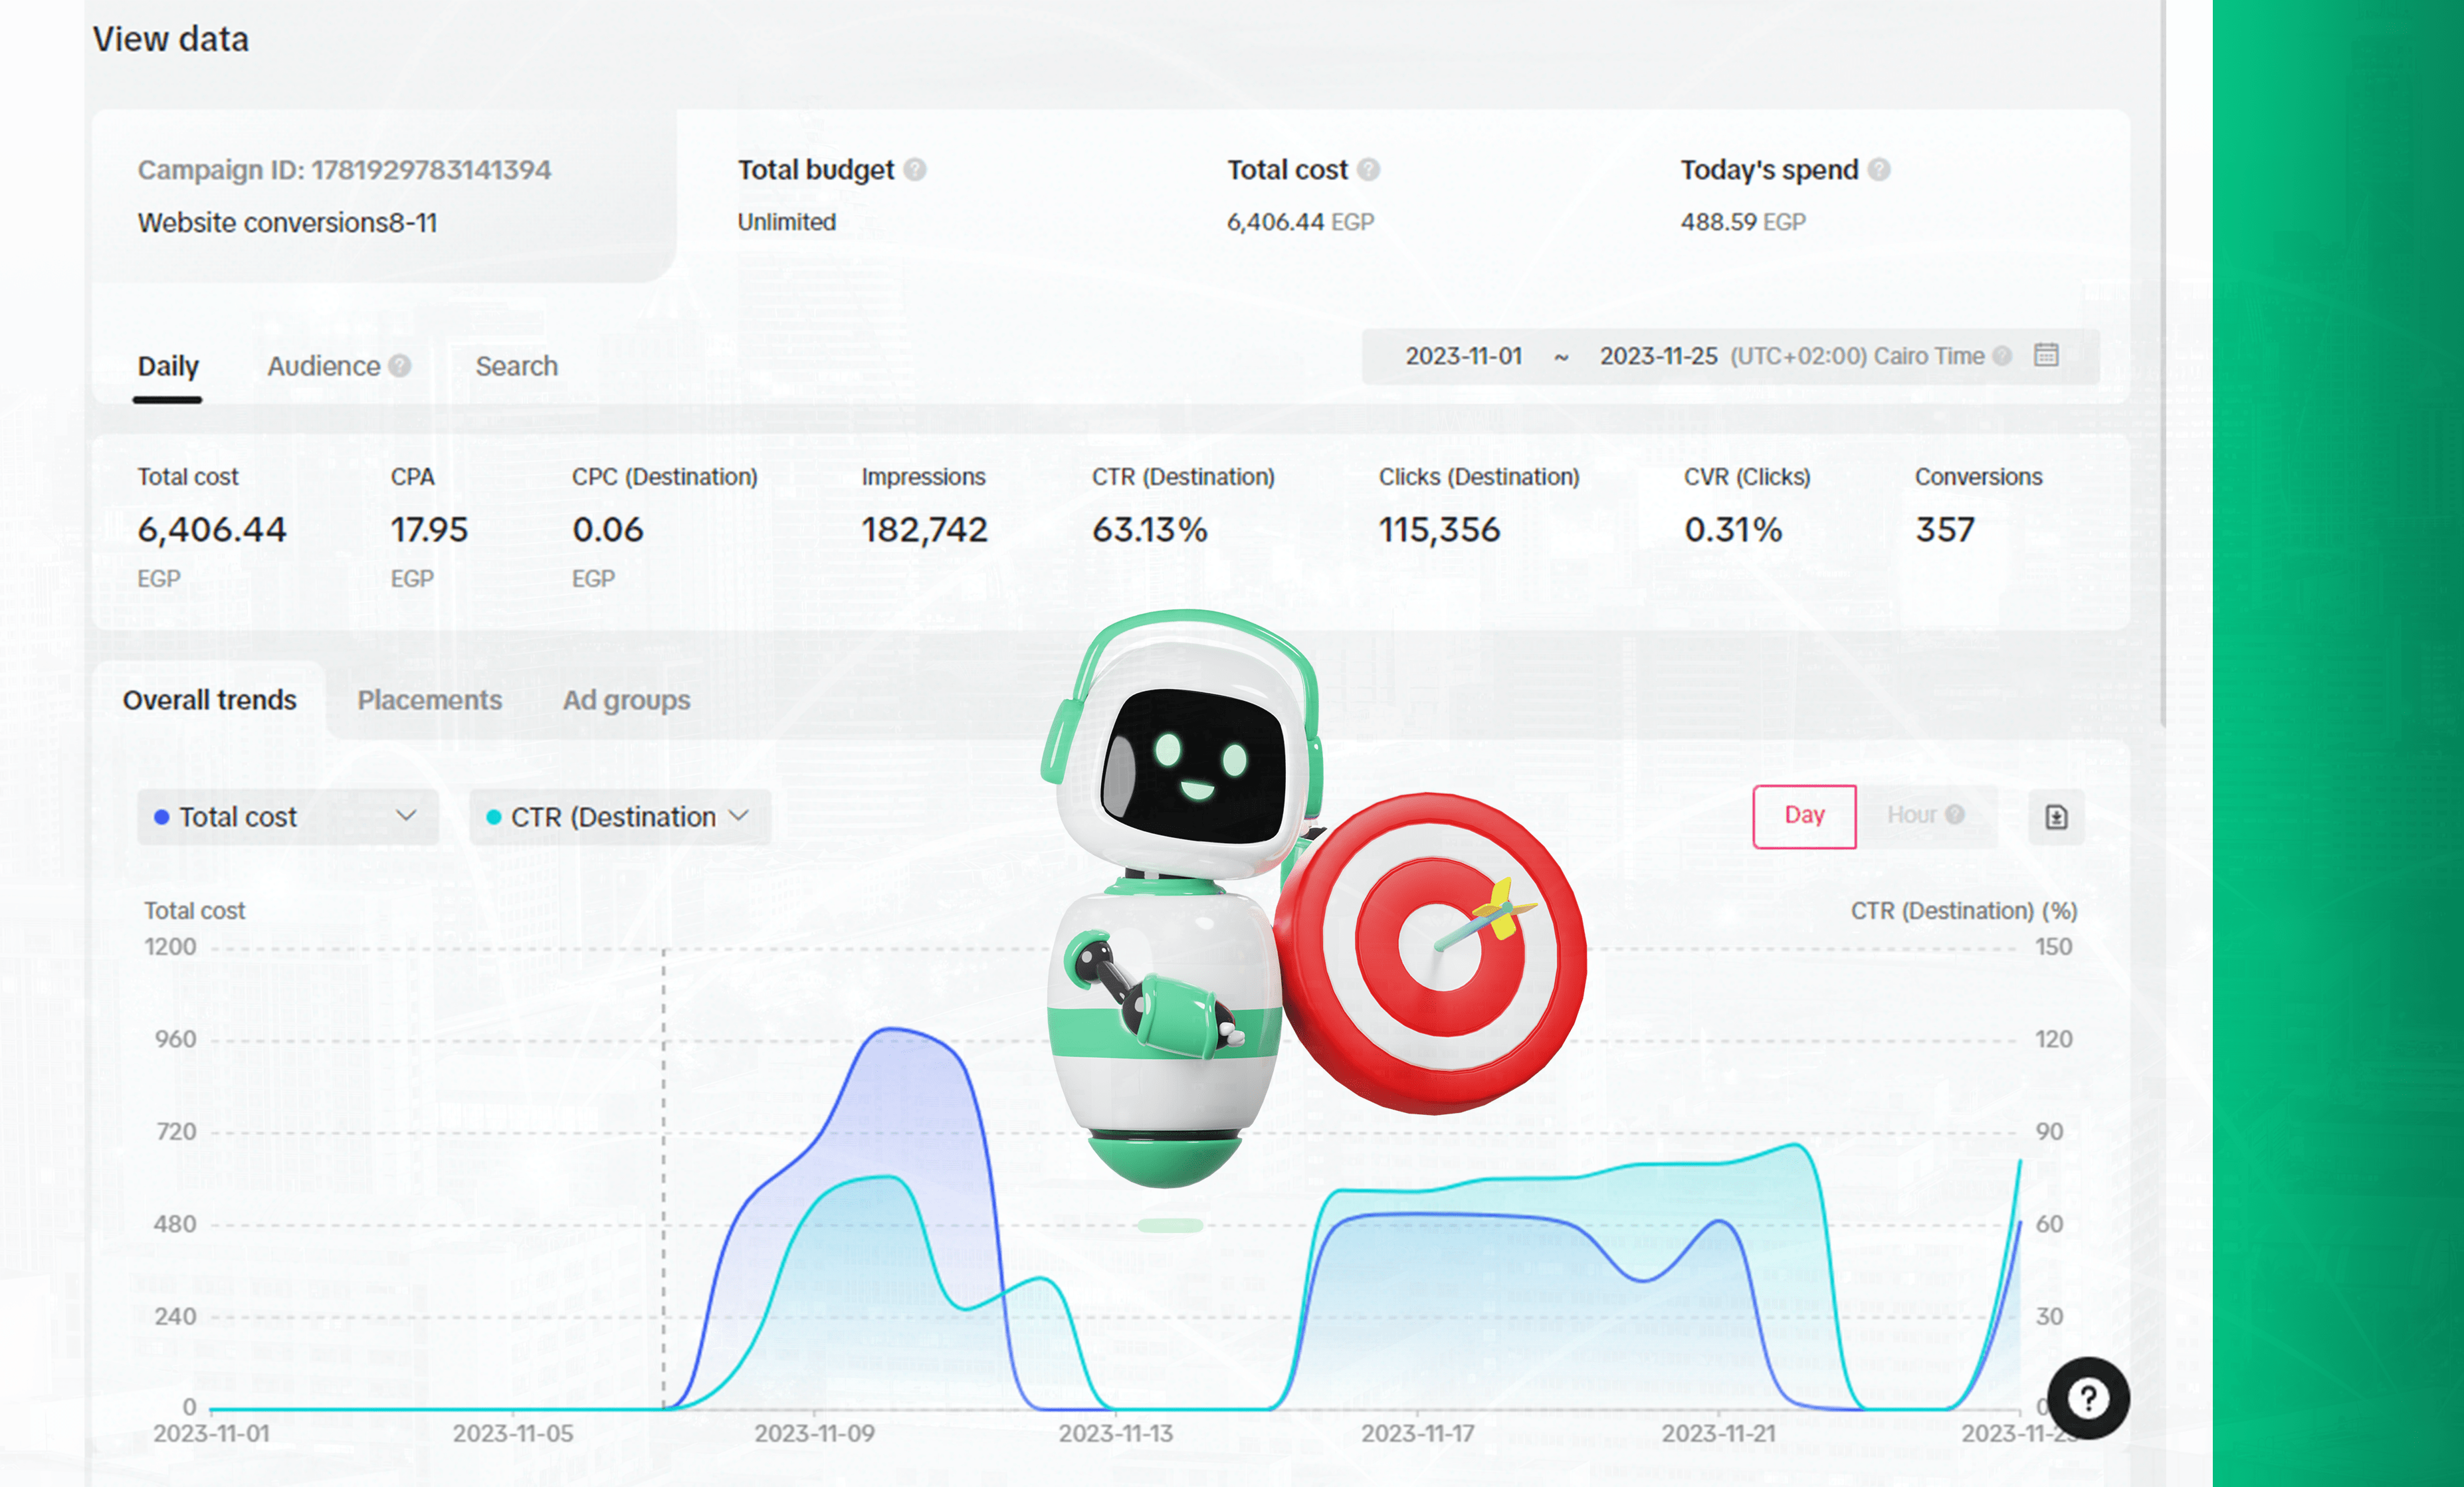This screenshot has width=2464, height=1487.
Task: Switch to the Audience tab
Action: click(323, 366)
